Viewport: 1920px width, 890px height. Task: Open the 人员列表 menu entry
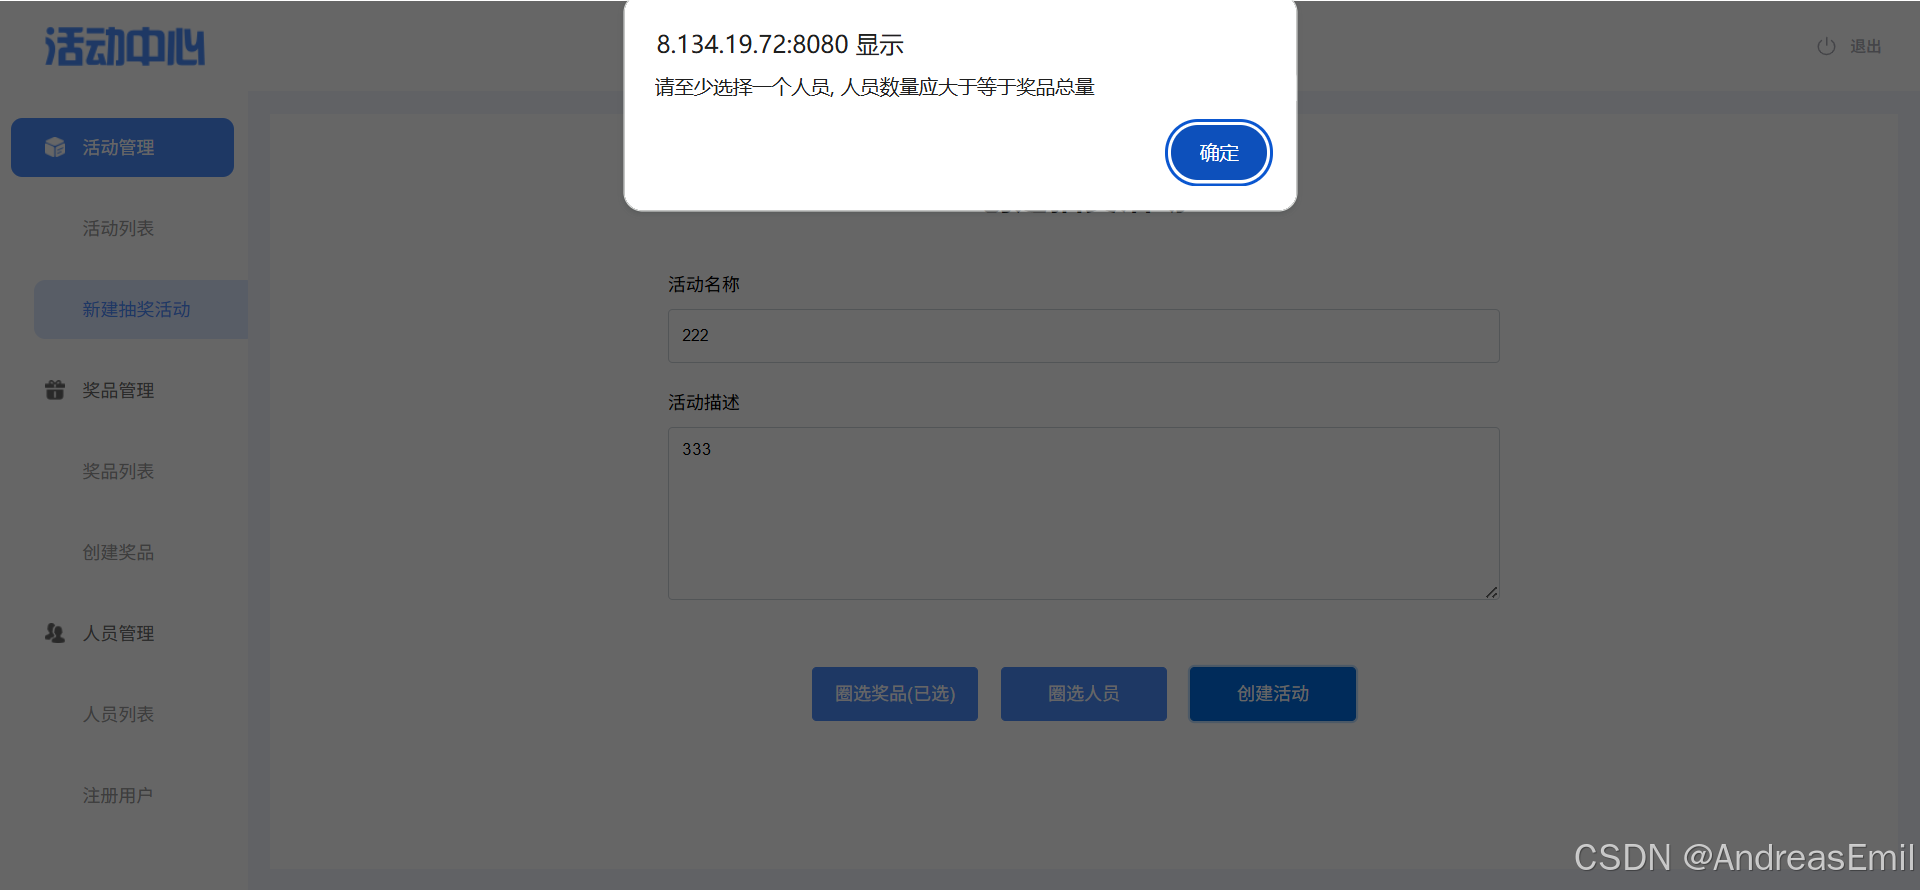tap(118, 715)
